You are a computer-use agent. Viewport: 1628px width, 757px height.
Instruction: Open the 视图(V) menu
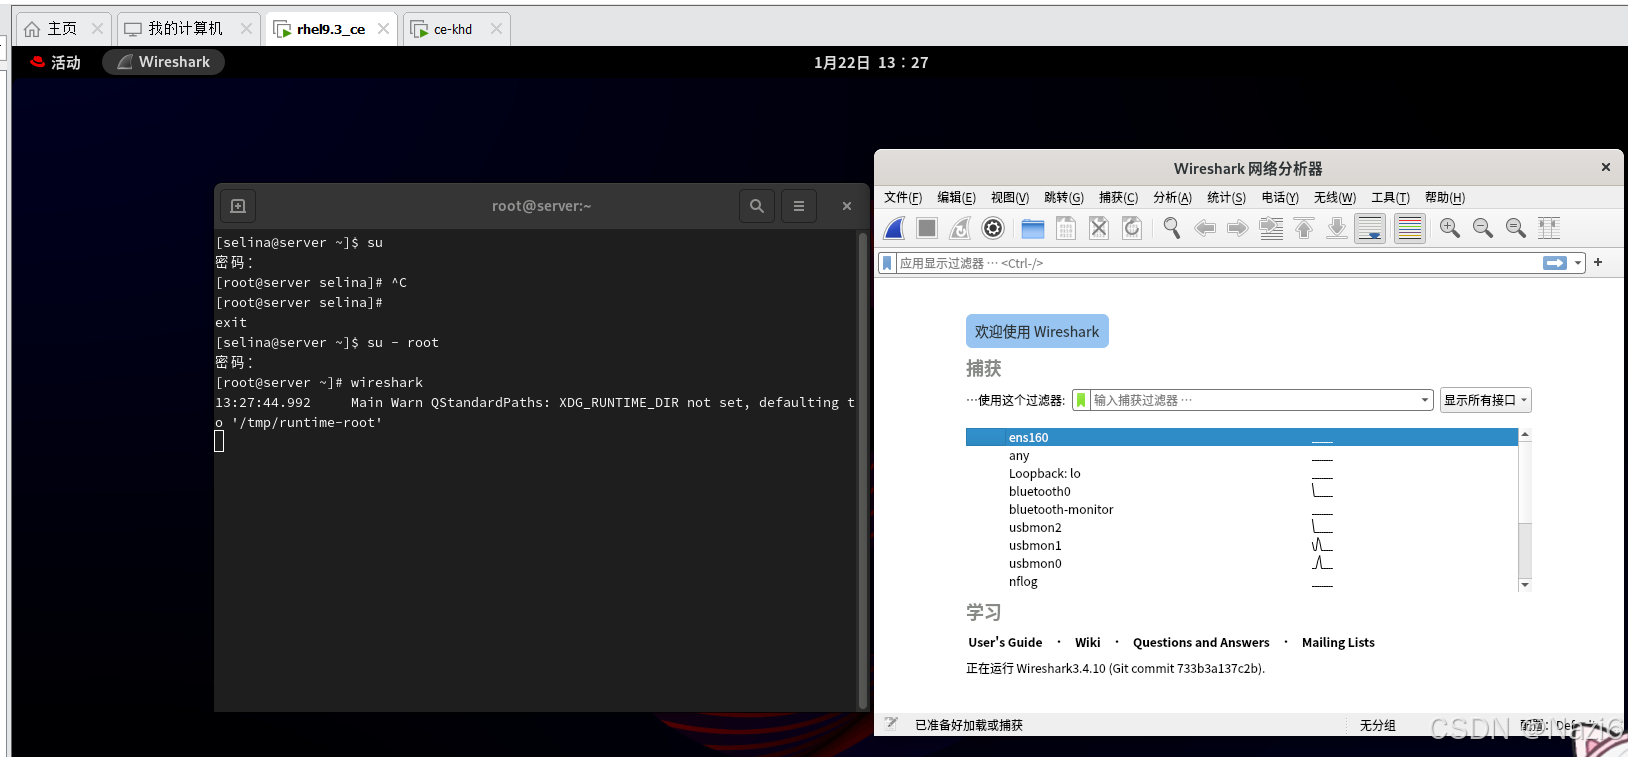pyautogui.click(x=1010, y=197)
